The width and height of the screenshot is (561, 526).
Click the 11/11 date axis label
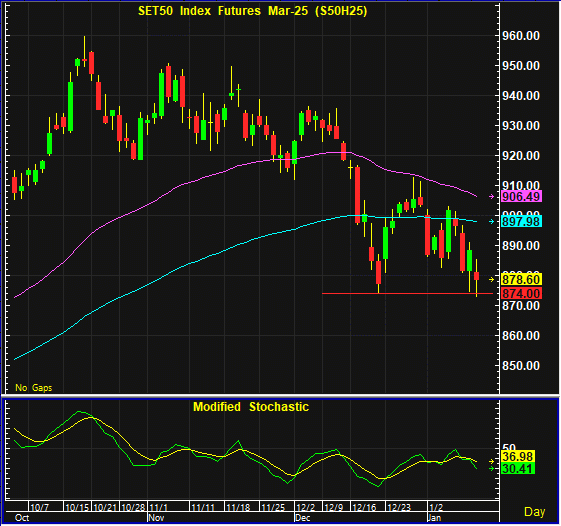pyautogui.click(x=203, y=507)
